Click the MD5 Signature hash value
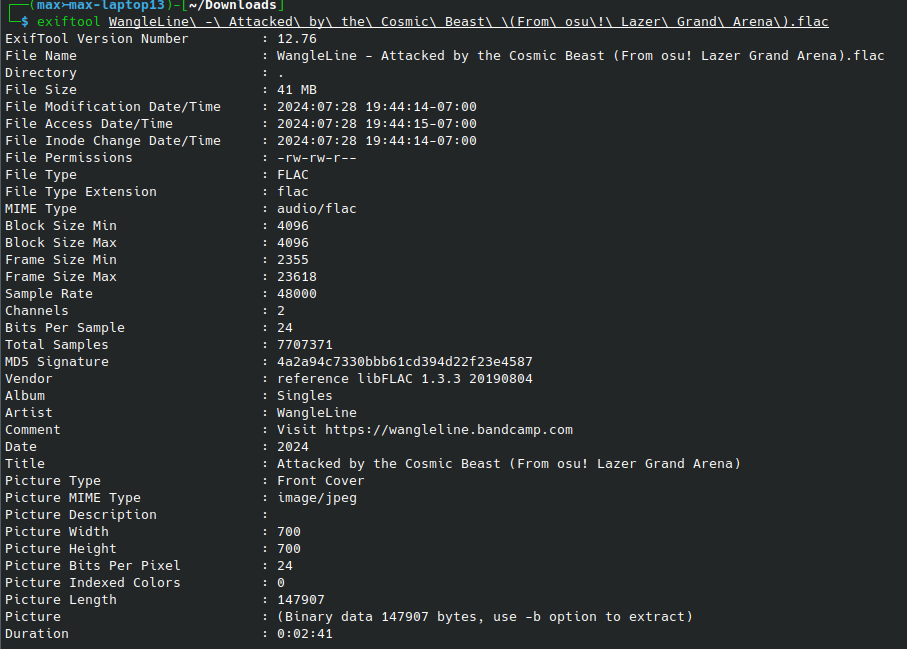 tap(404, 362)
